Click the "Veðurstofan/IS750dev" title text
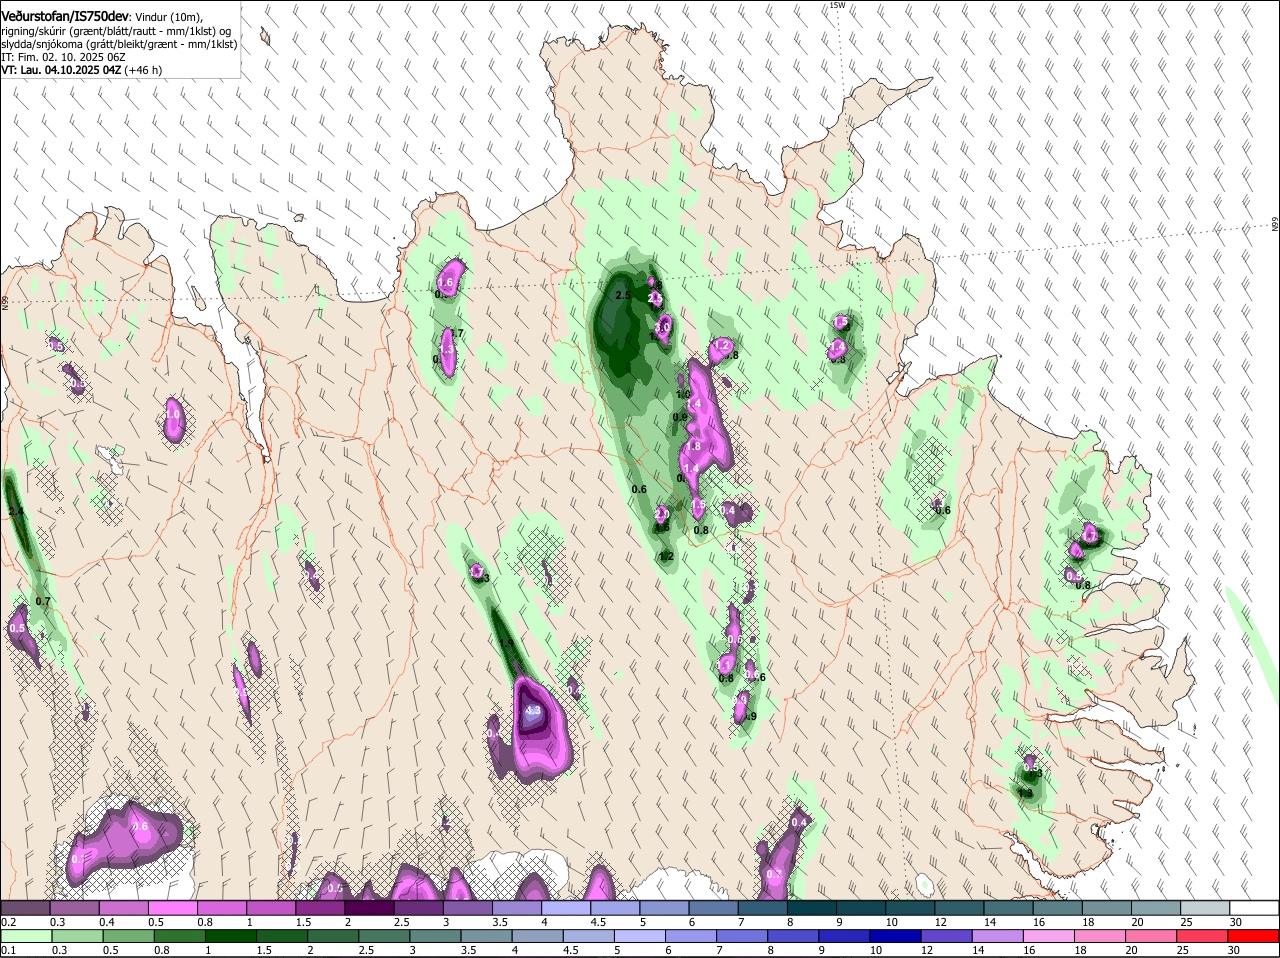Image resolution: width=1280 pixels, height=958 pixels. tap(65, 16)
